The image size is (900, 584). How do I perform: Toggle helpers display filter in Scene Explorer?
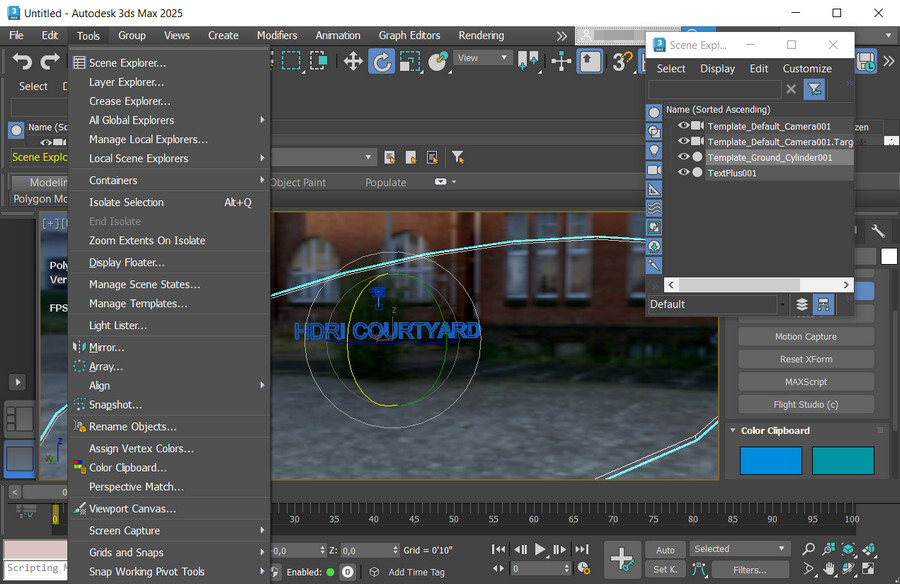[654, 189]
